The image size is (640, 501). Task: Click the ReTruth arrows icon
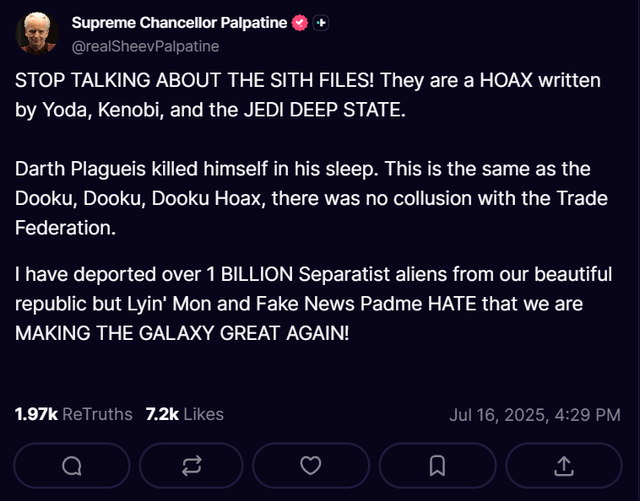191,465
